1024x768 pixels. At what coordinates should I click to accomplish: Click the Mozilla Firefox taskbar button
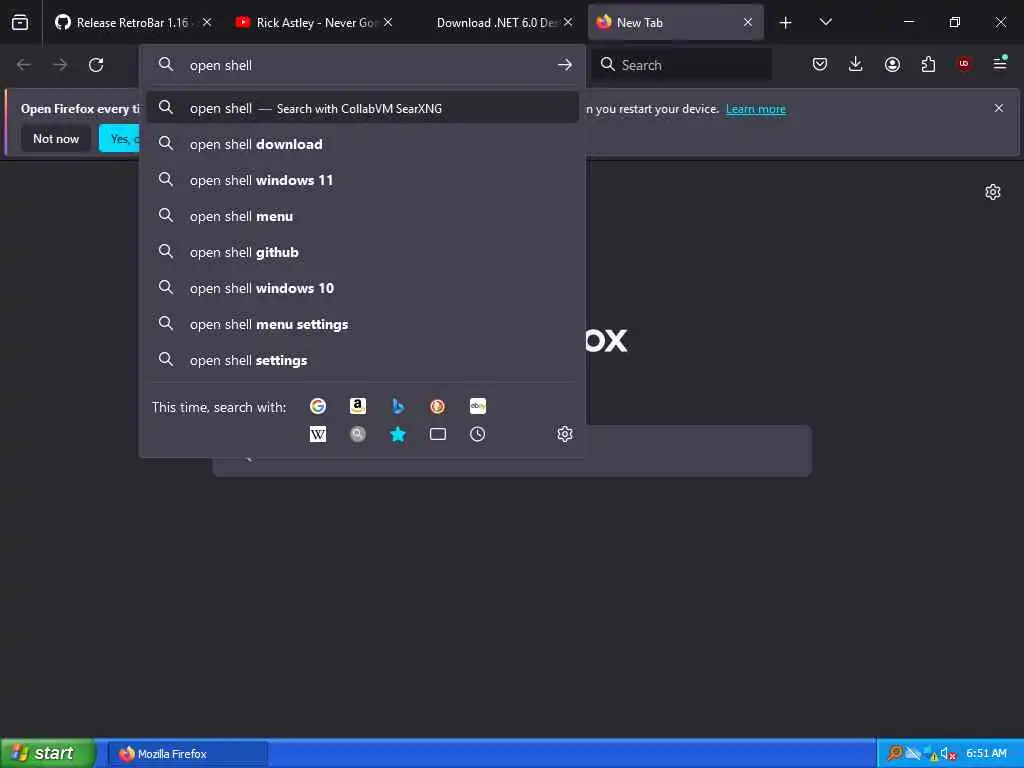pyautogui.click(x=188, y=754)
